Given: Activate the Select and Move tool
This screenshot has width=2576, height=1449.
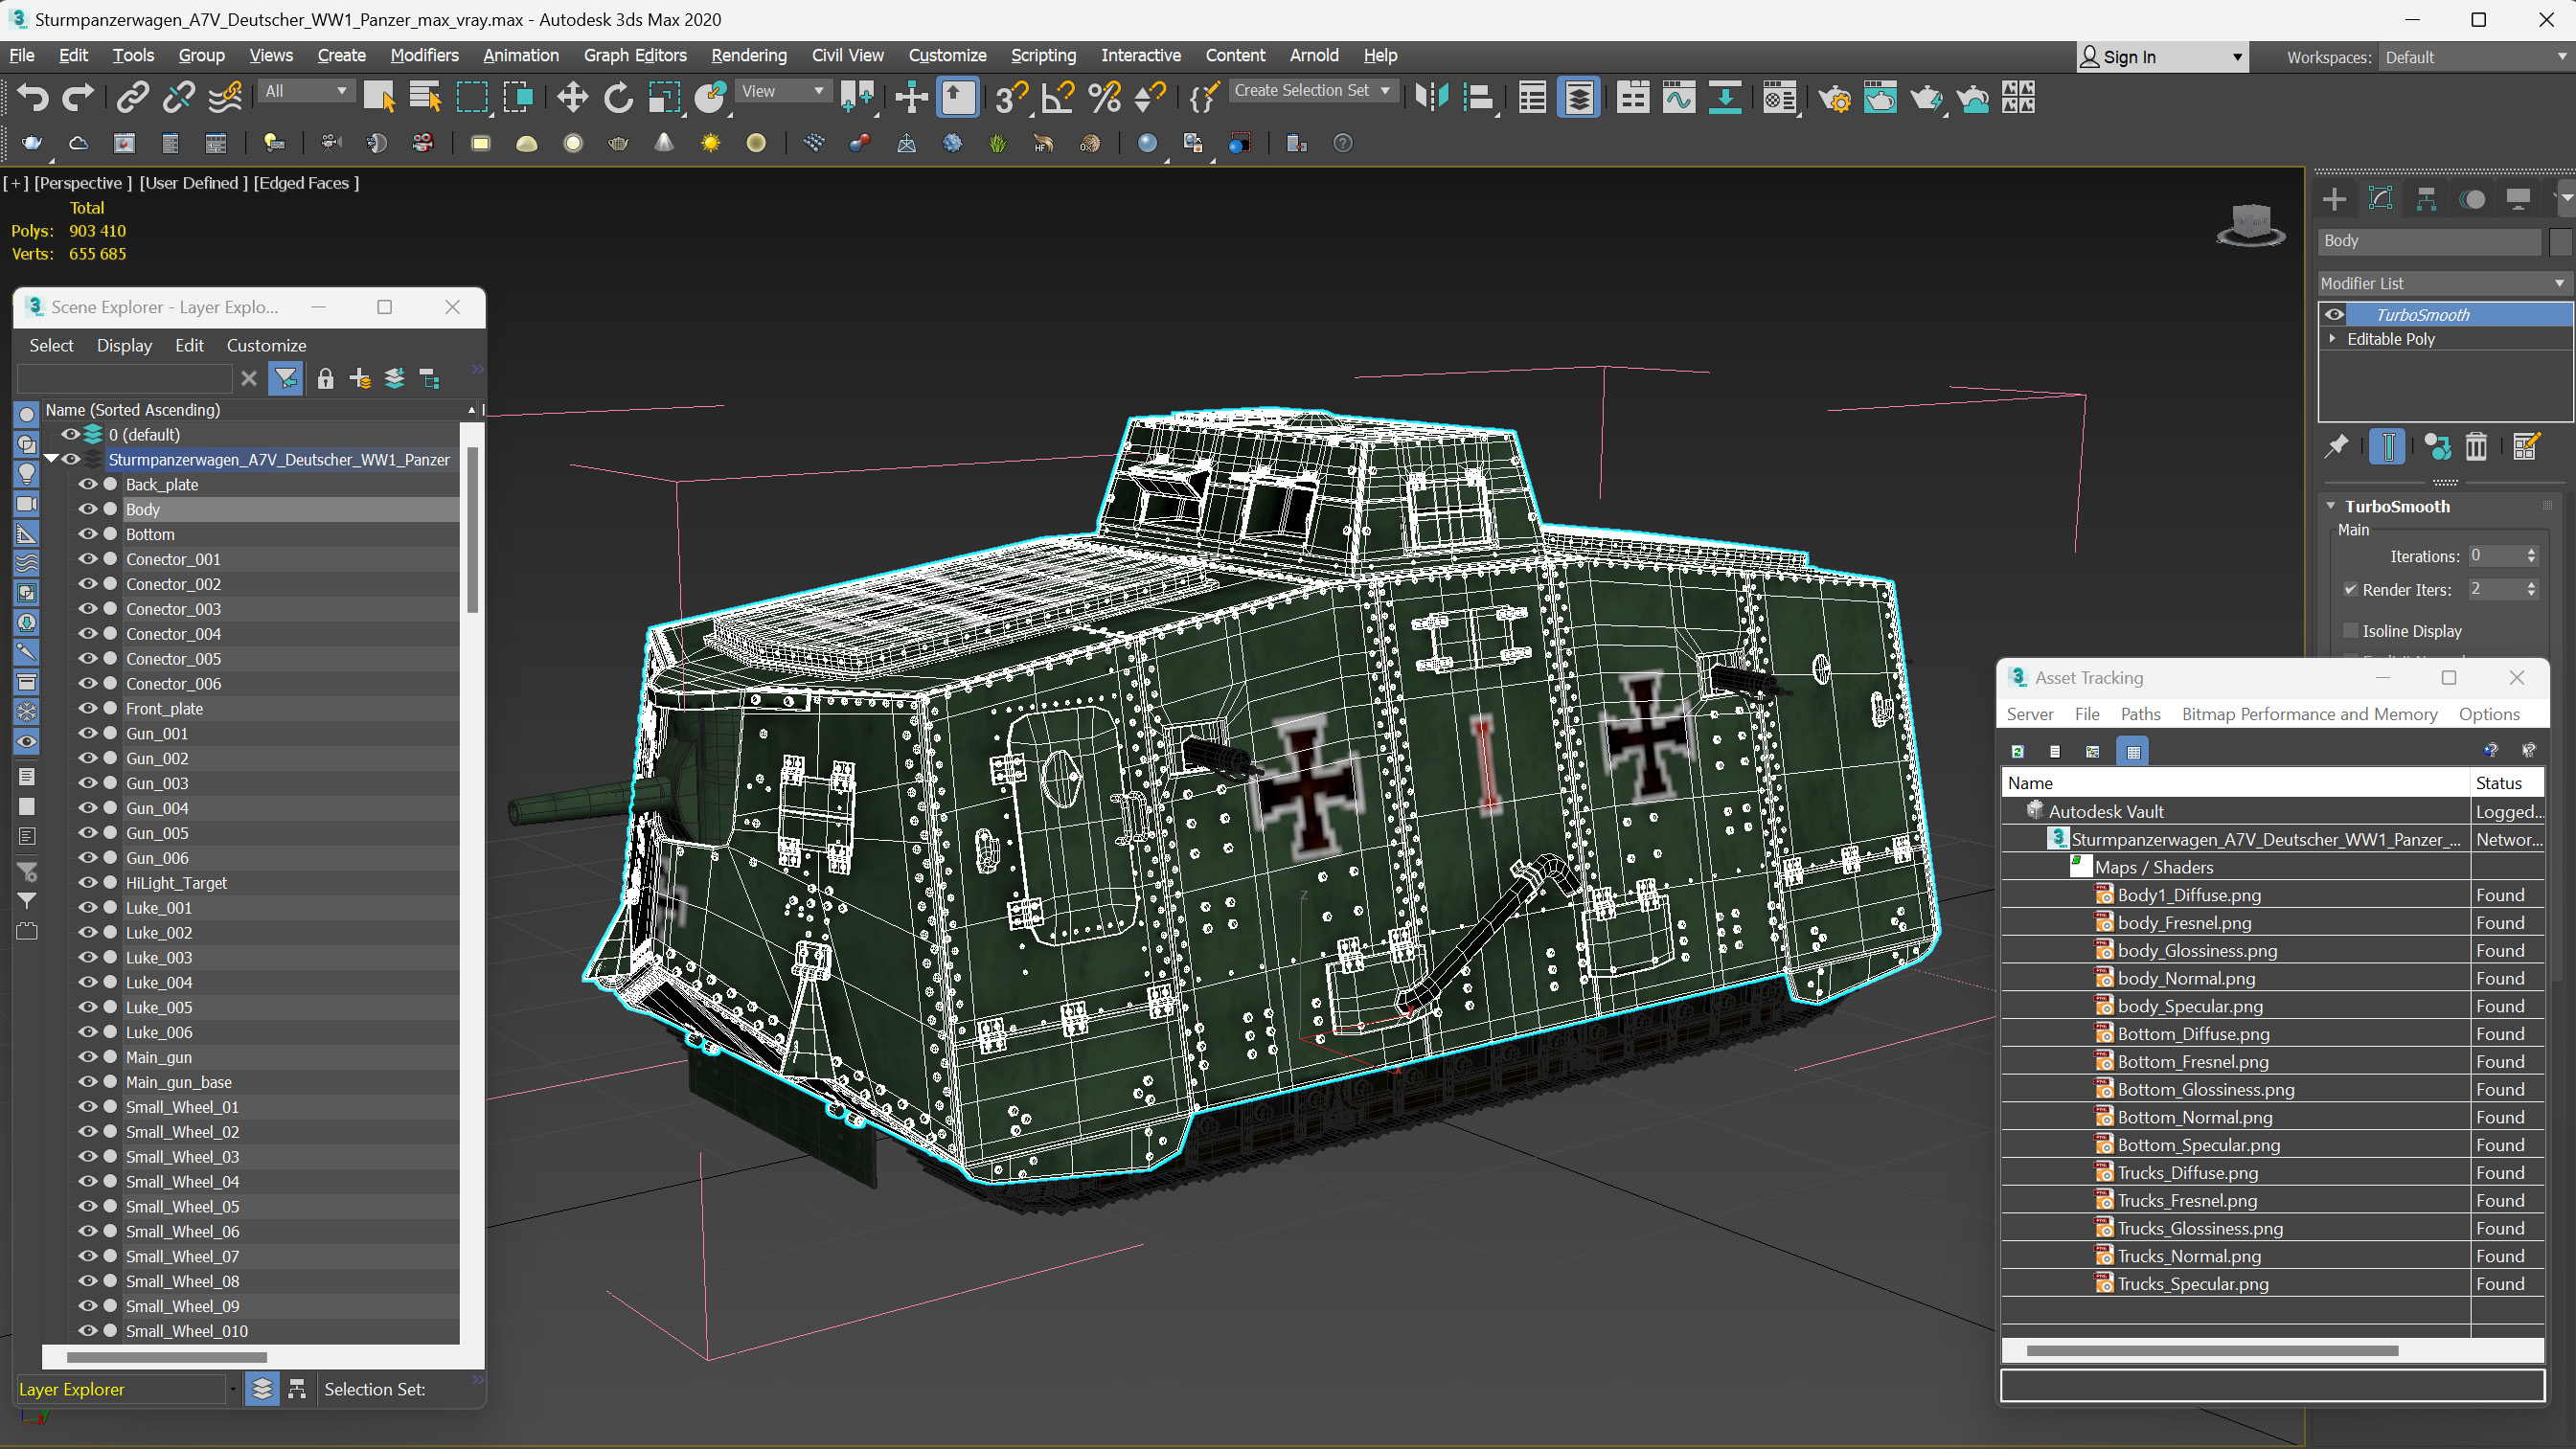Looking at the screenshot, I should pyautogui.click(x=572, y=97).
